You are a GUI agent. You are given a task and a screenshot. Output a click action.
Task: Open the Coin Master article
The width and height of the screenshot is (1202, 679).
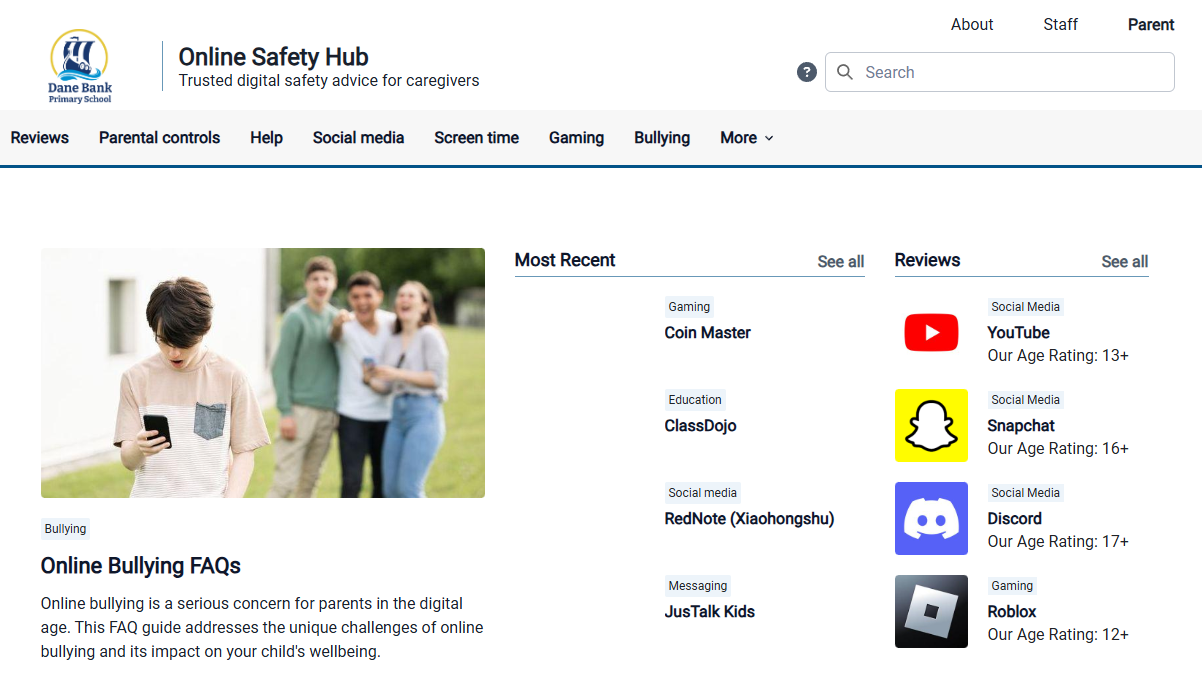(707, 333)
